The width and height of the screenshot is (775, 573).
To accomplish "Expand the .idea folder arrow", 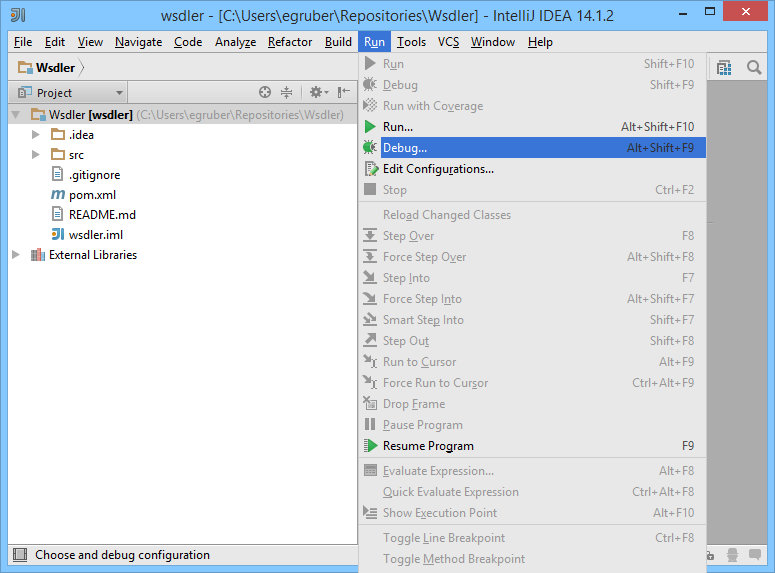I will click(x=36, y=134).
